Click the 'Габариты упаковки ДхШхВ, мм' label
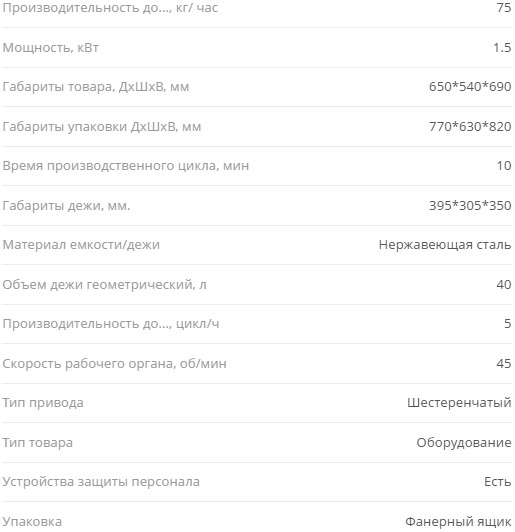Image resolution: width=515 pixels, height=532 pixels. coord(102,127)
